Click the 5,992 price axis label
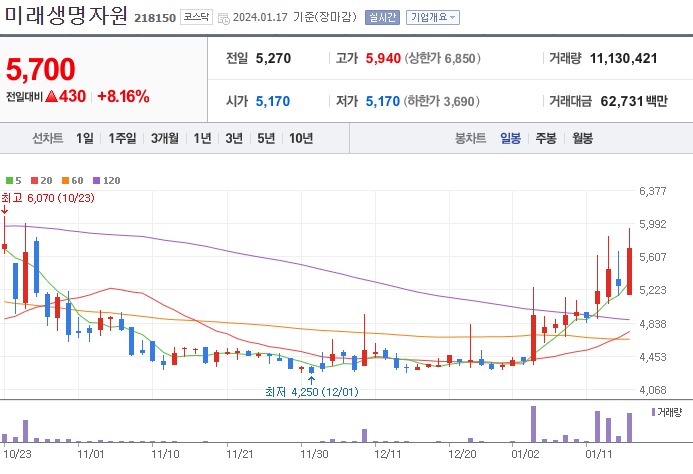693x474 pixels. tap(652, 224)
